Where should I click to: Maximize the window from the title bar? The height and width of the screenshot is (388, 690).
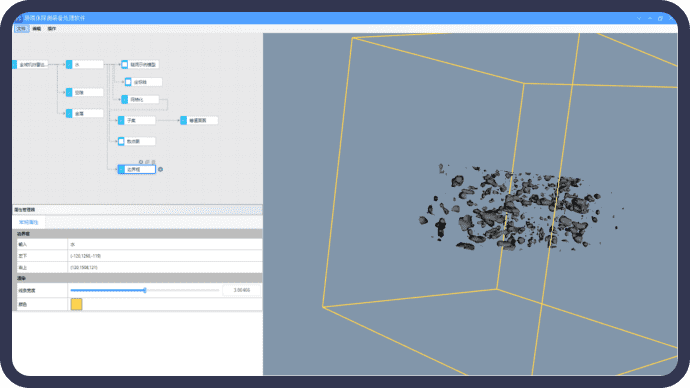(x=660, y=18)
